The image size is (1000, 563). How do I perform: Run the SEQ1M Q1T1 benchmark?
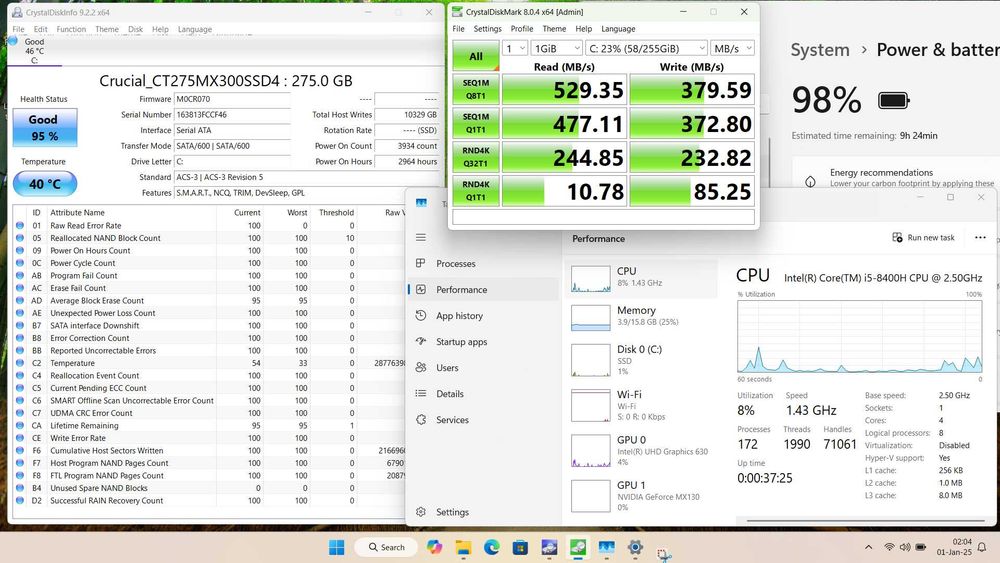pos(476,123)
